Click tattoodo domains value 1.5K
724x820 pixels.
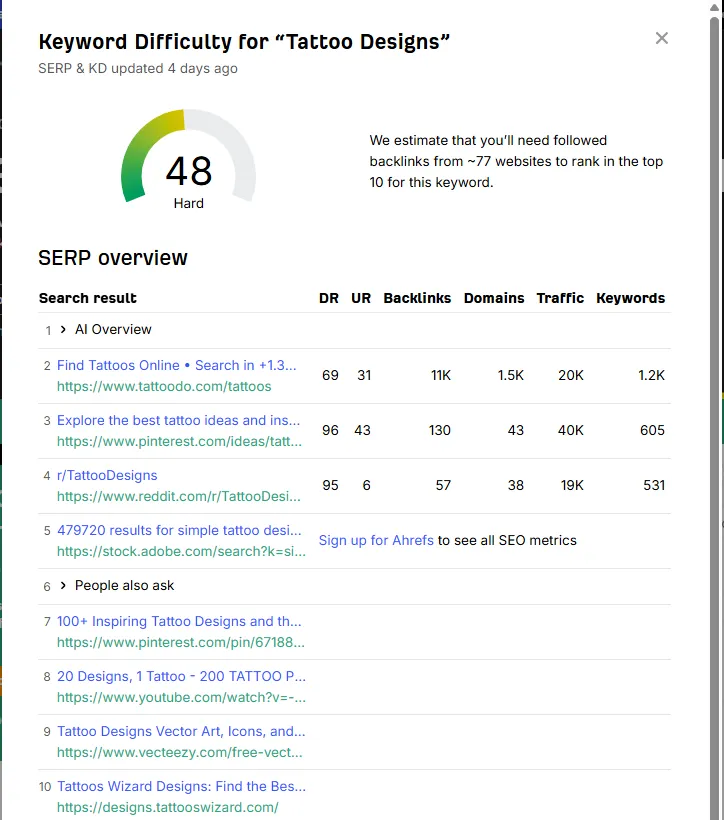[511, 375]
